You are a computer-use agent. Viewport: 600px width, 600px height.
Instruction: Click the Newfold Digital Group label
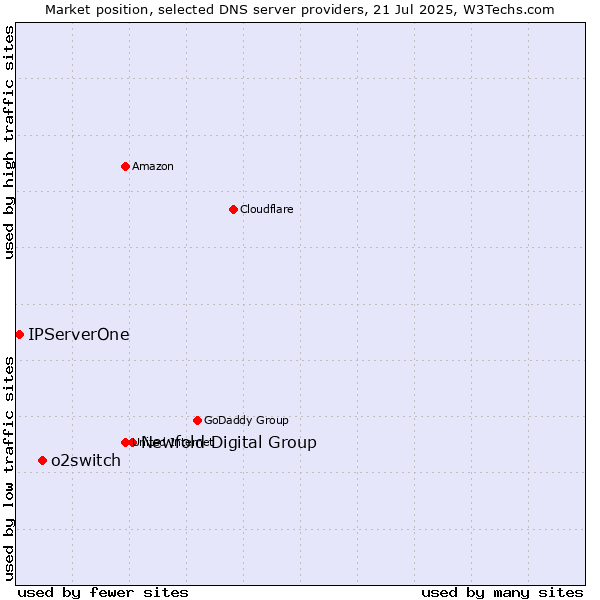coord(229,442)
